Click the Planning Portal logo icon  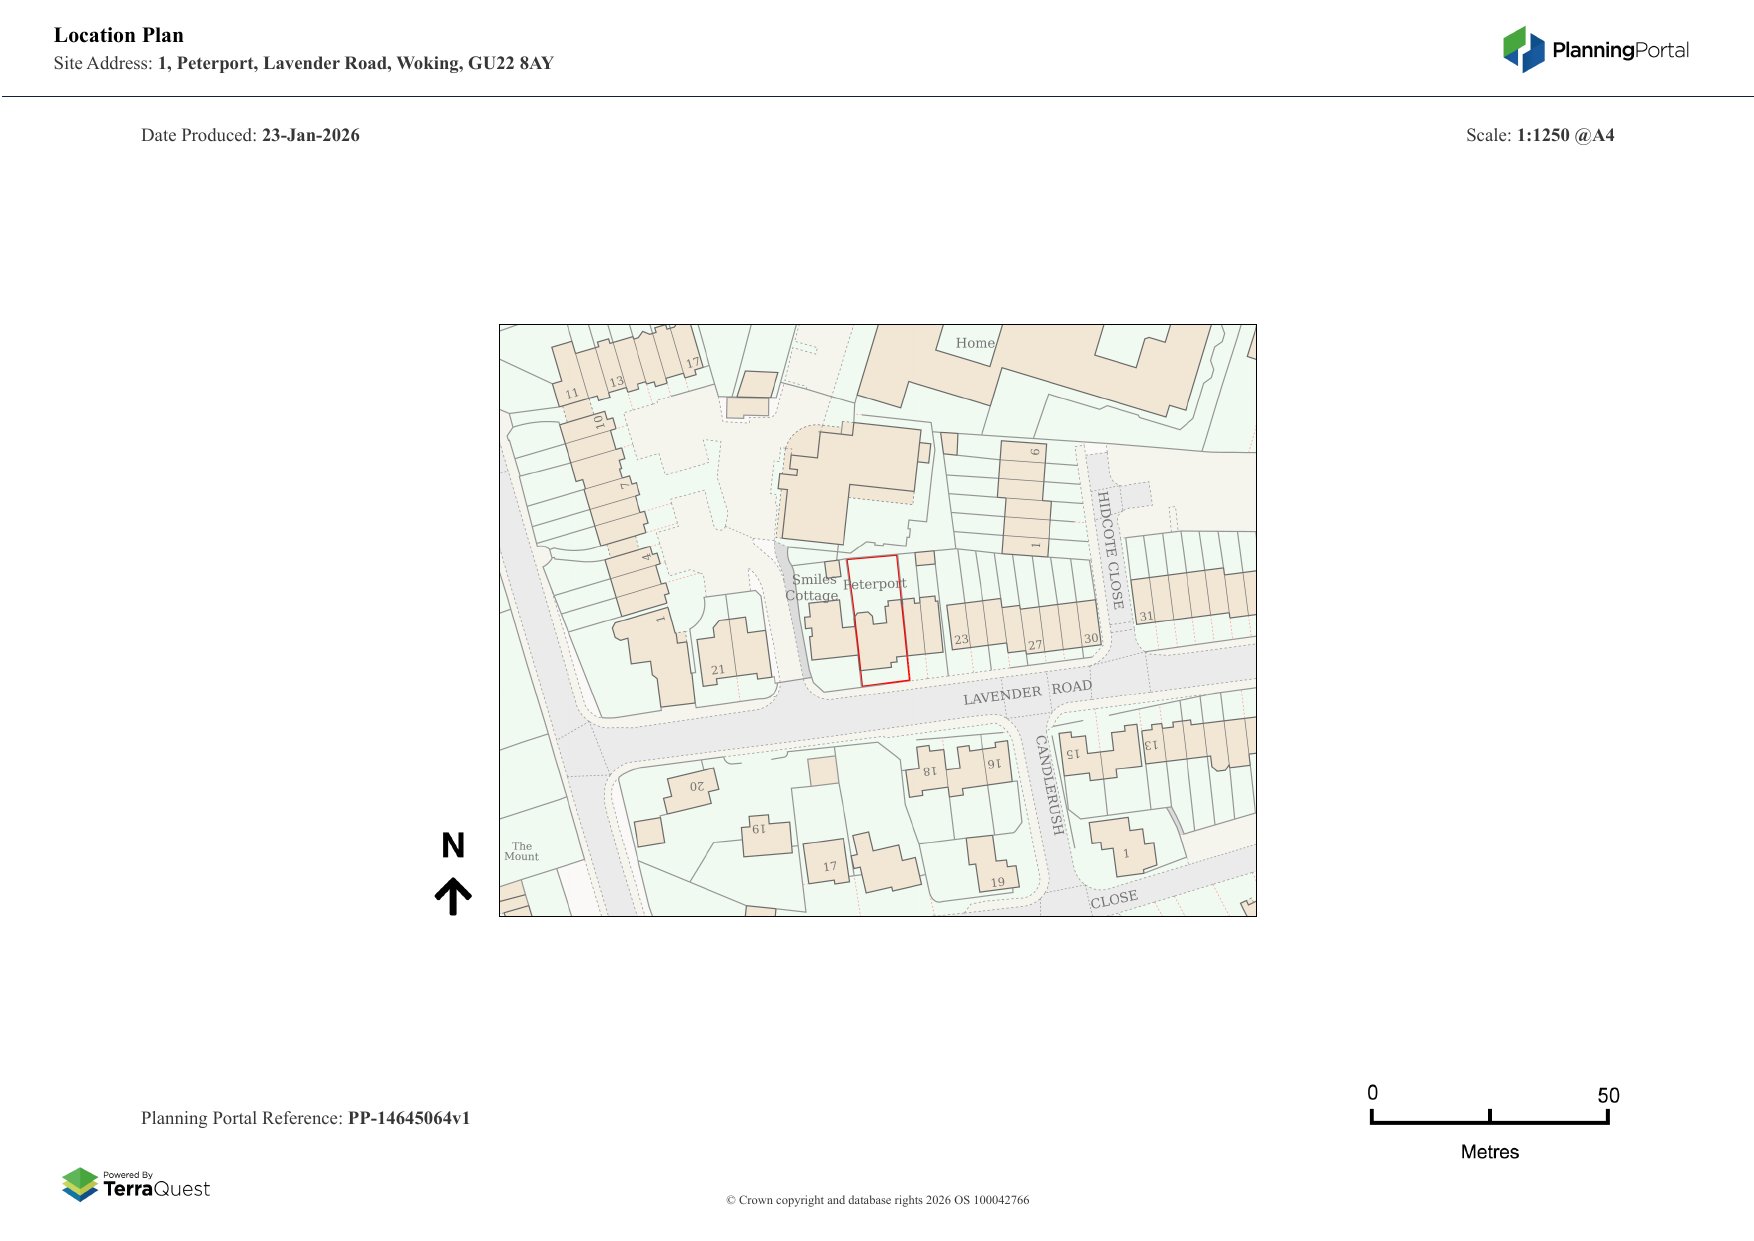click(1523, 50)
